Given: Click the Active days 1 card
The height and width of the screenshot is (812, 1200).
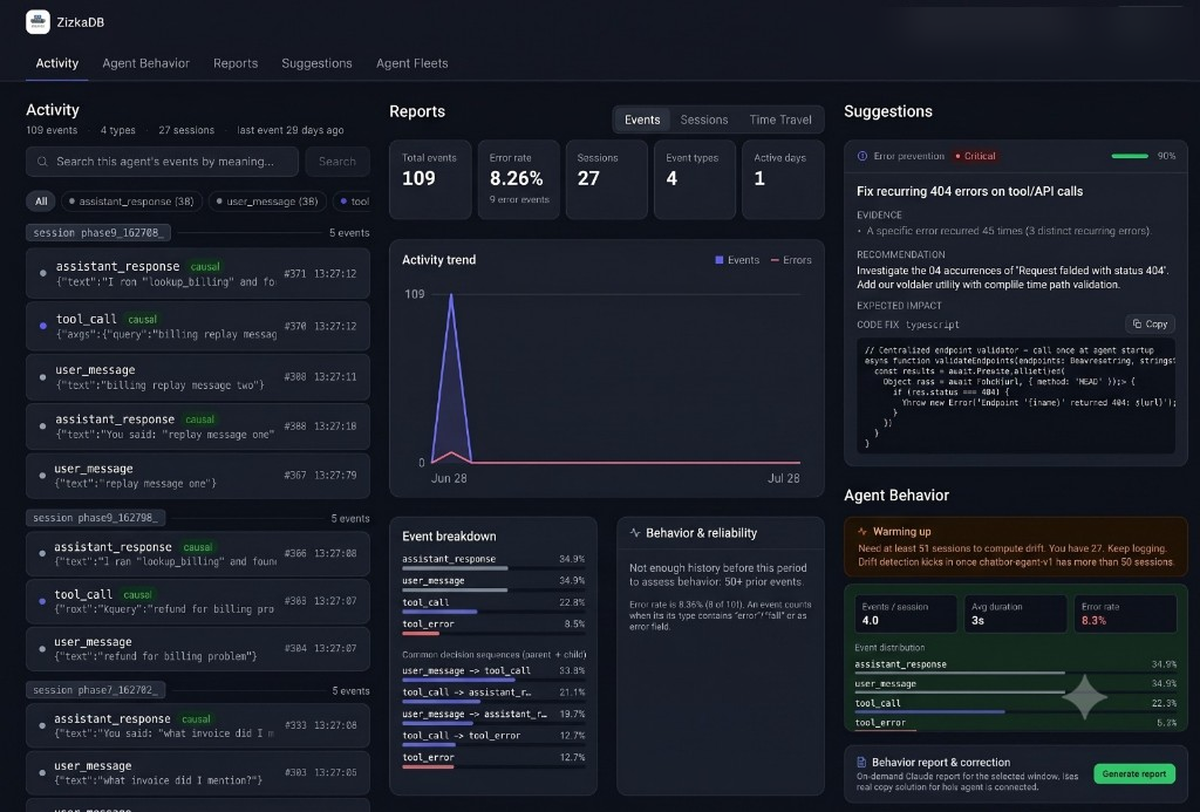Looking at the screenshot, I should (x=783, y=180).
